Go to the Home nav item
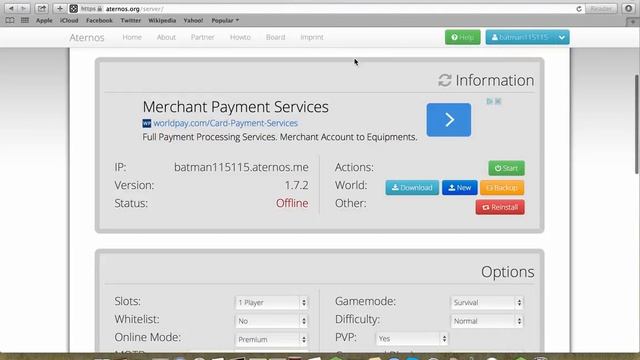 click(132, 37)
